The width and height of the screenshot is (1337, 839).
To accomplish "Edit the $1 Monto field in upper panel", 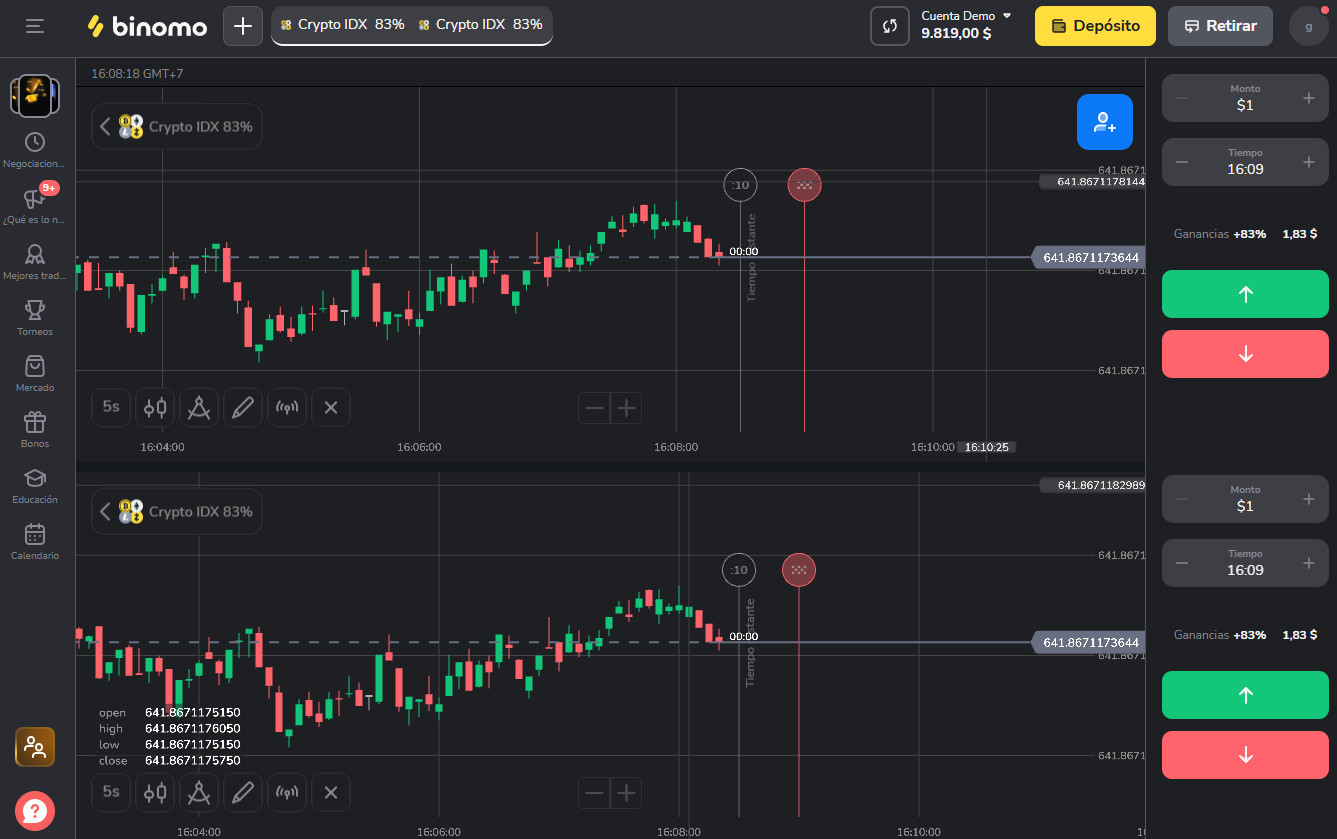I will (1245, 98).
